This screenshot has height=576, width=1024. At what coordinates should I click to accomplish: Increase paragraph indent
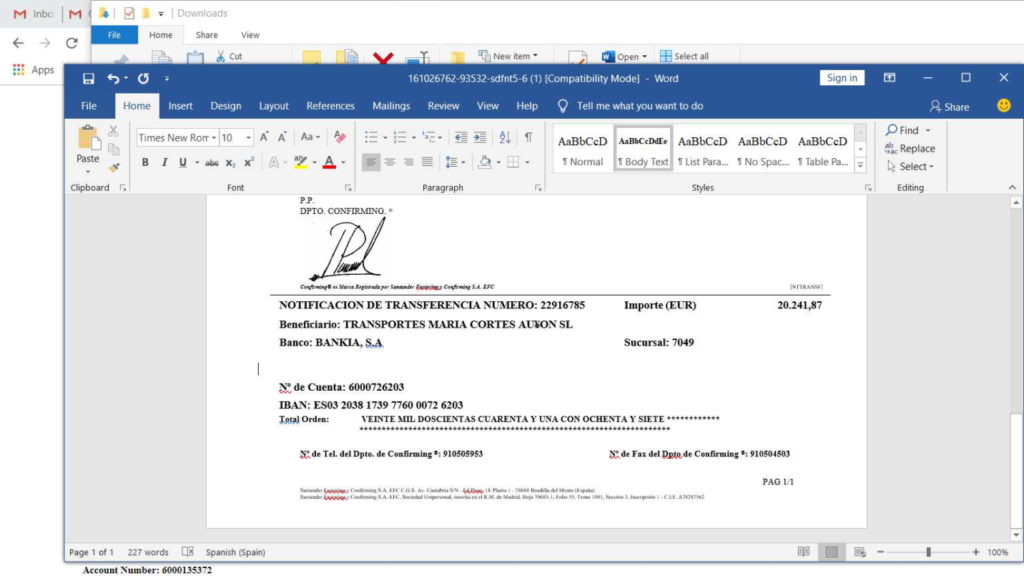pos(480,137)
